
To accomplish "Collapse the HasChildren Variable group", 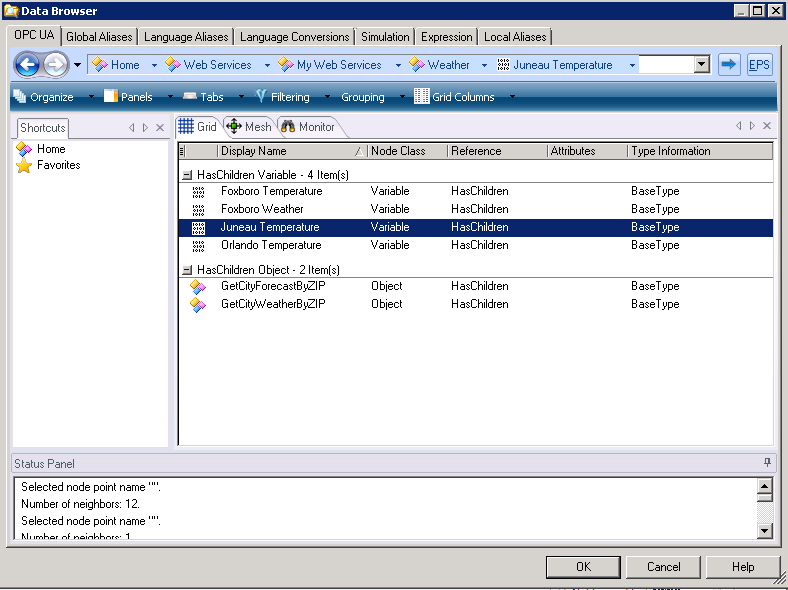I will 187,175.
